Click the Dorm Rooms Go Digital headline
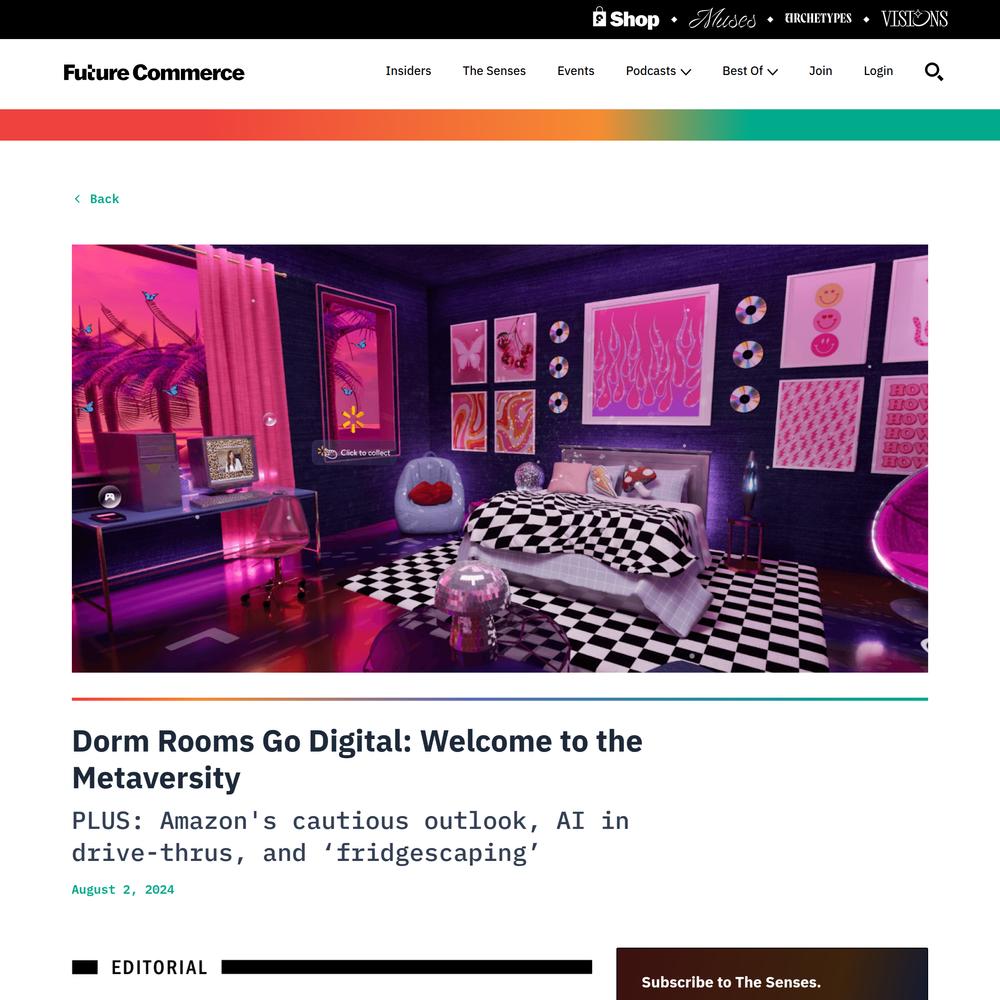 coord(357,759)
